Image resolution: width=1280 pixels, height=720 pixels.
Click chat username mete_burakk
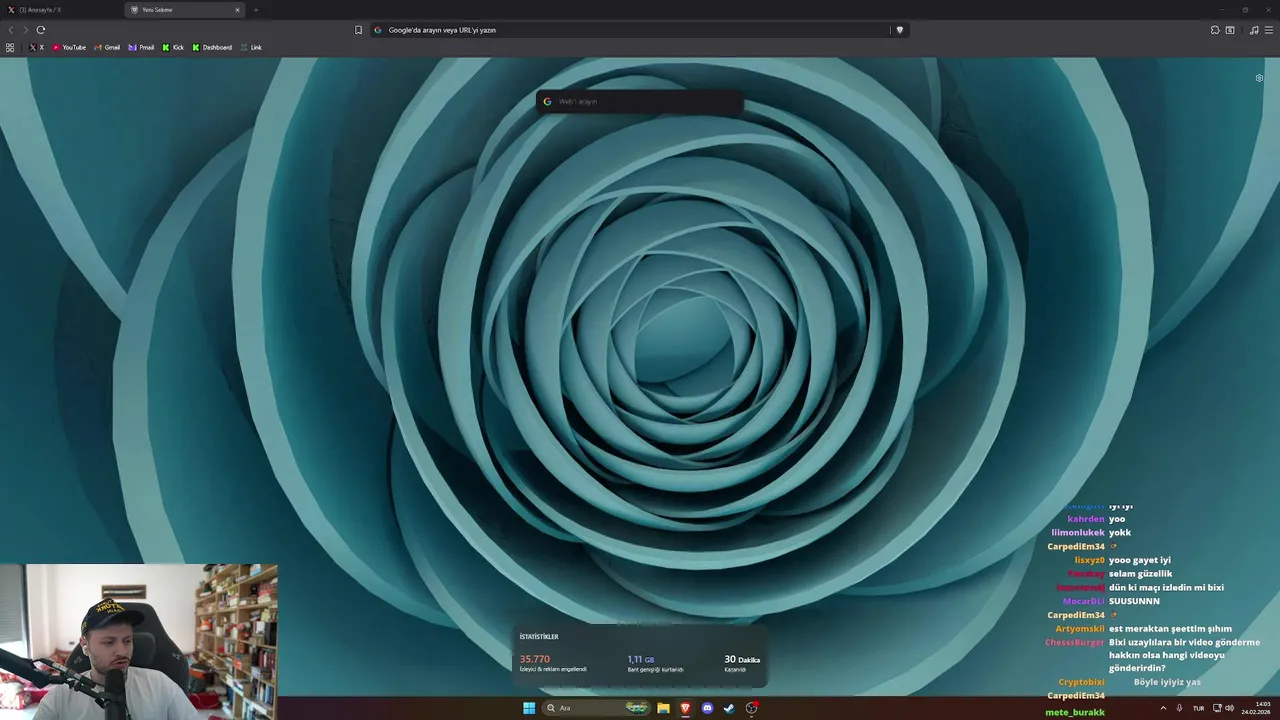1075,712
